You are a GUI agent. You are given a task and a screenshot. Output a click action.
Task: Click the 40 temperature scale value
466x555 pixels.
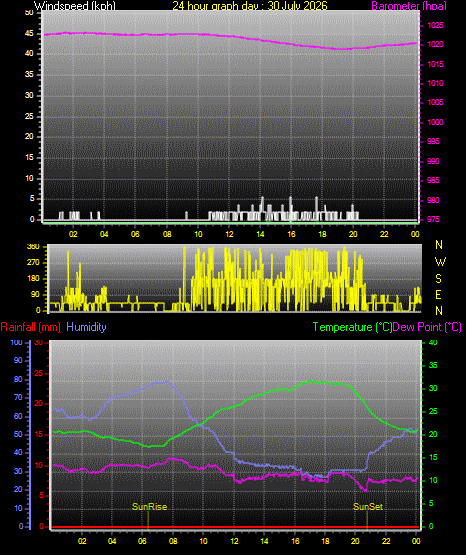pos(433,342)
